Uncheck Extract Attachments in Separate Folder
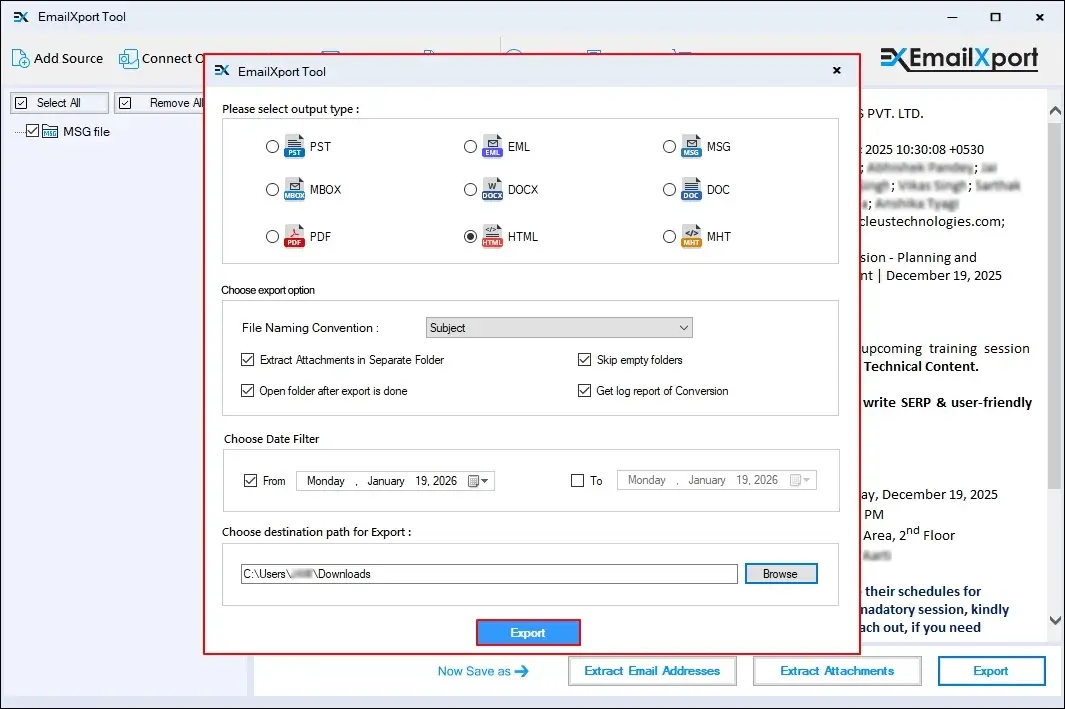Image resolution: width=1065 pixels, height=709 pixels. click(247, 359)
